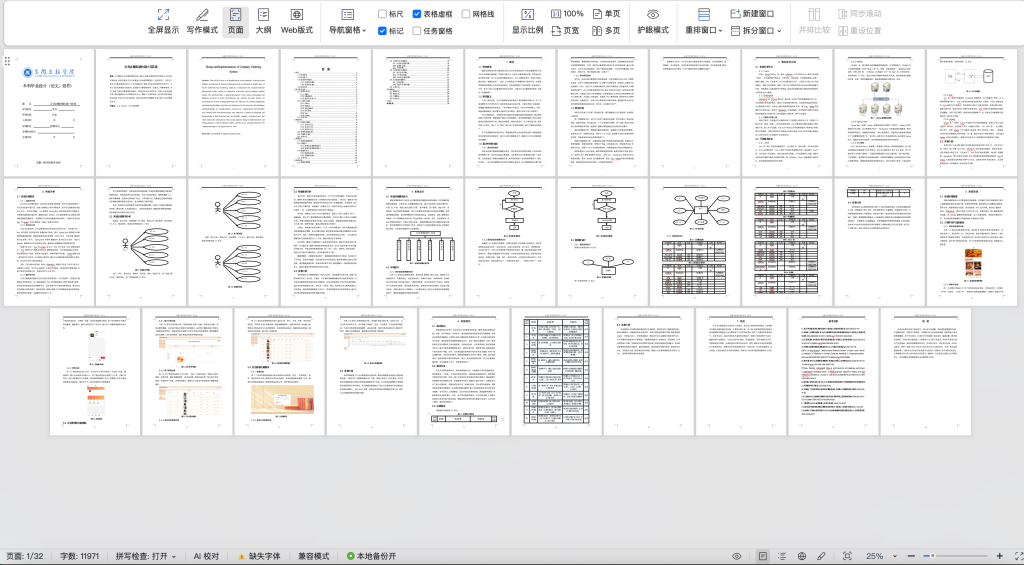
Task: Switch to 大纲 outline view
Action: point(263,22)
